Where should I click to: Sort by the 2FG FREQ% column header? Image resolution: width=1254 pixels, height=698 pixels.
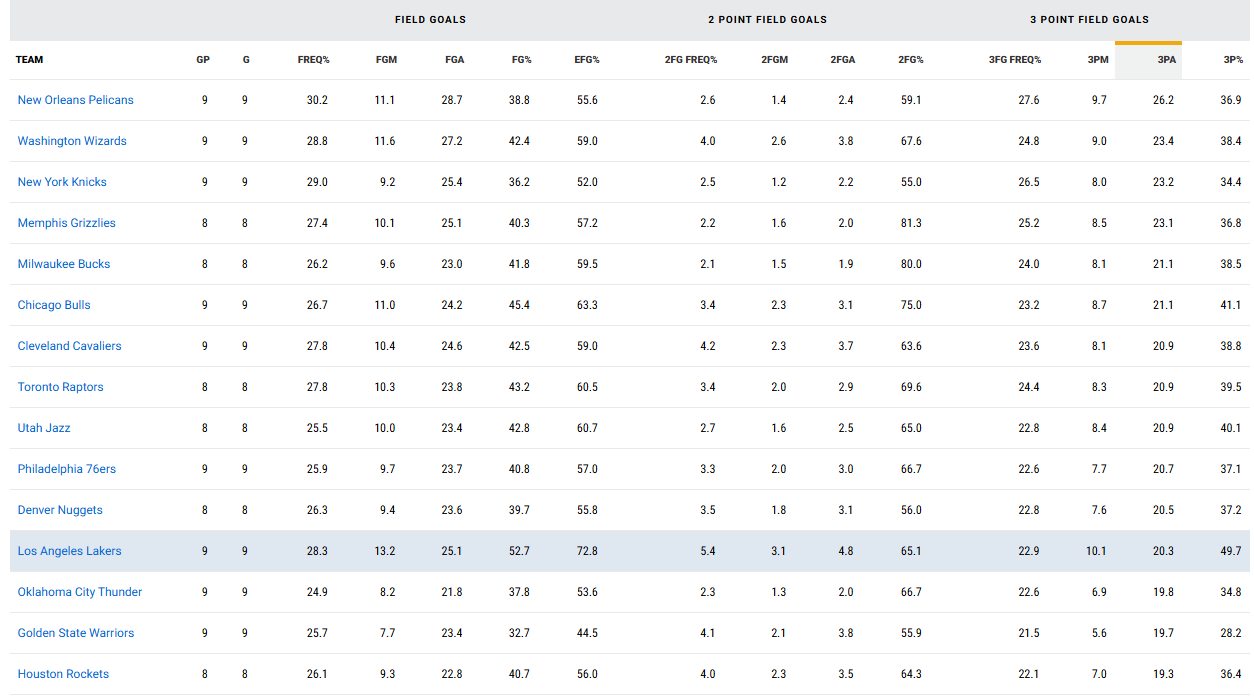[x=691, y=60]
